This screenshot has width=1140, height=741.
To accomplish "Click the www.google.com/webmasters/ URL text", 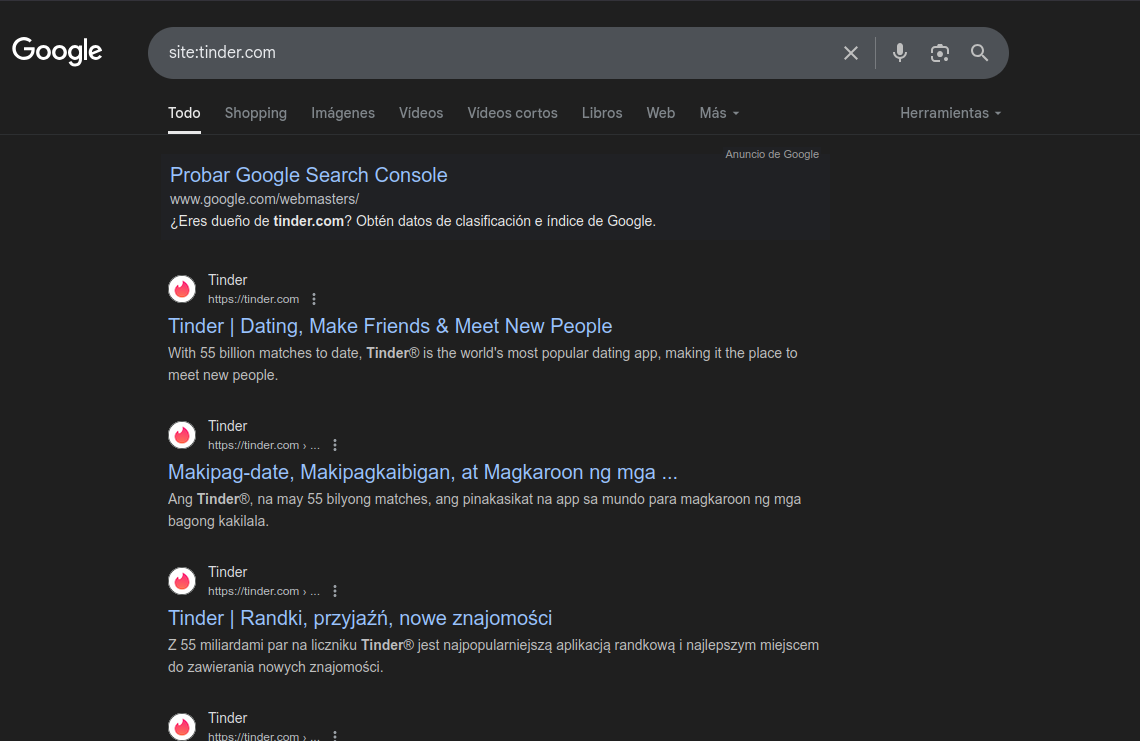I will (265, 199).
